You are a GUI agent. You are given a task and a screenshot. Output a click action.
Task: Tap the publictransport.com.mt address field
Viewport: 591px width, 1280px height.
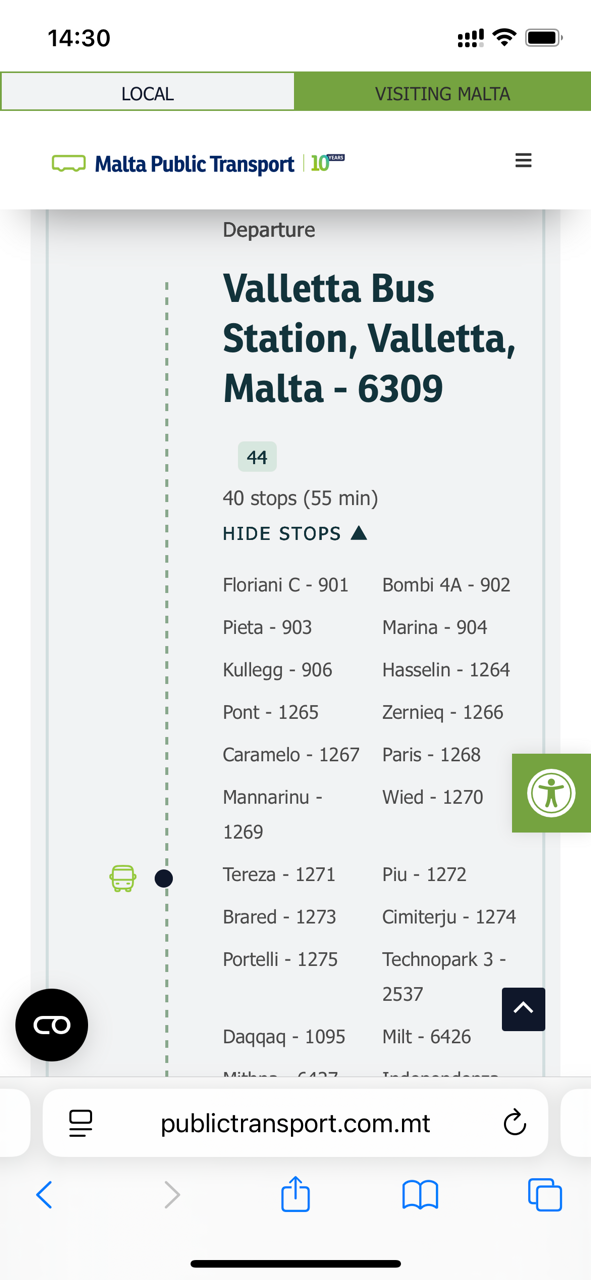295,1123
